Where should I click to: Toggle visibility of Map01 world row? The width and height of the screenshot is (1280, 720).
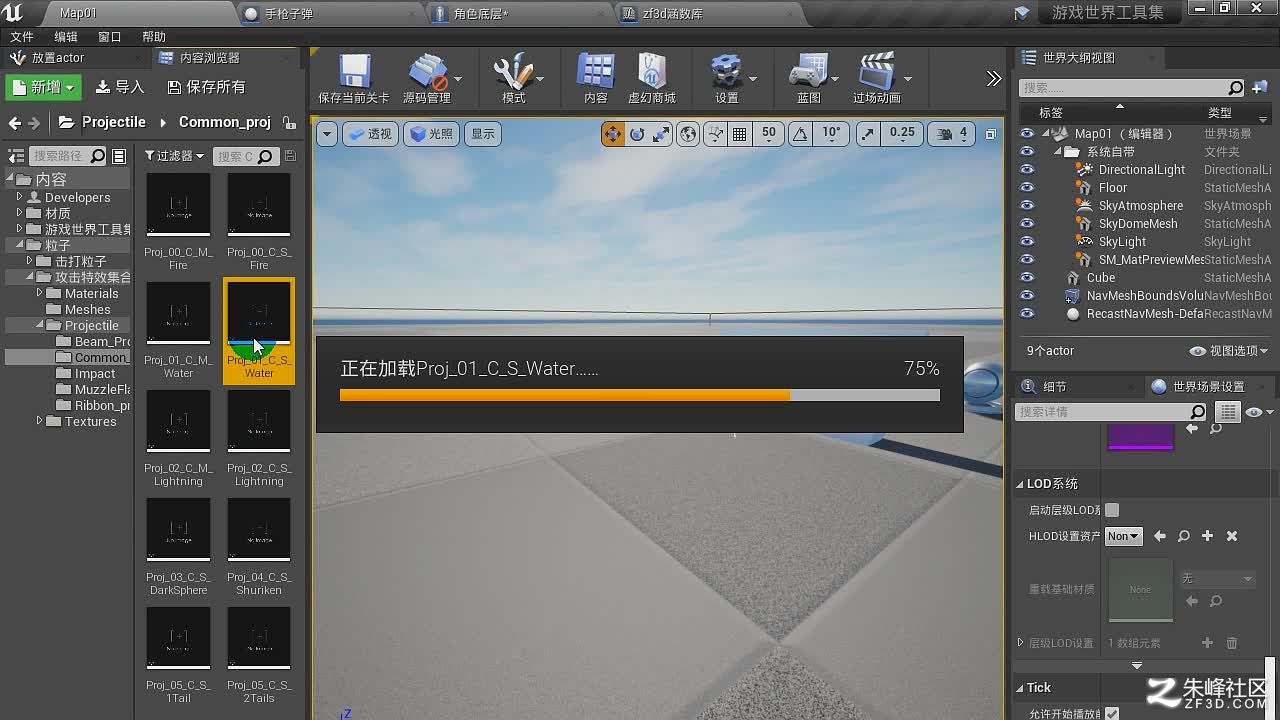pos(1027,134)
